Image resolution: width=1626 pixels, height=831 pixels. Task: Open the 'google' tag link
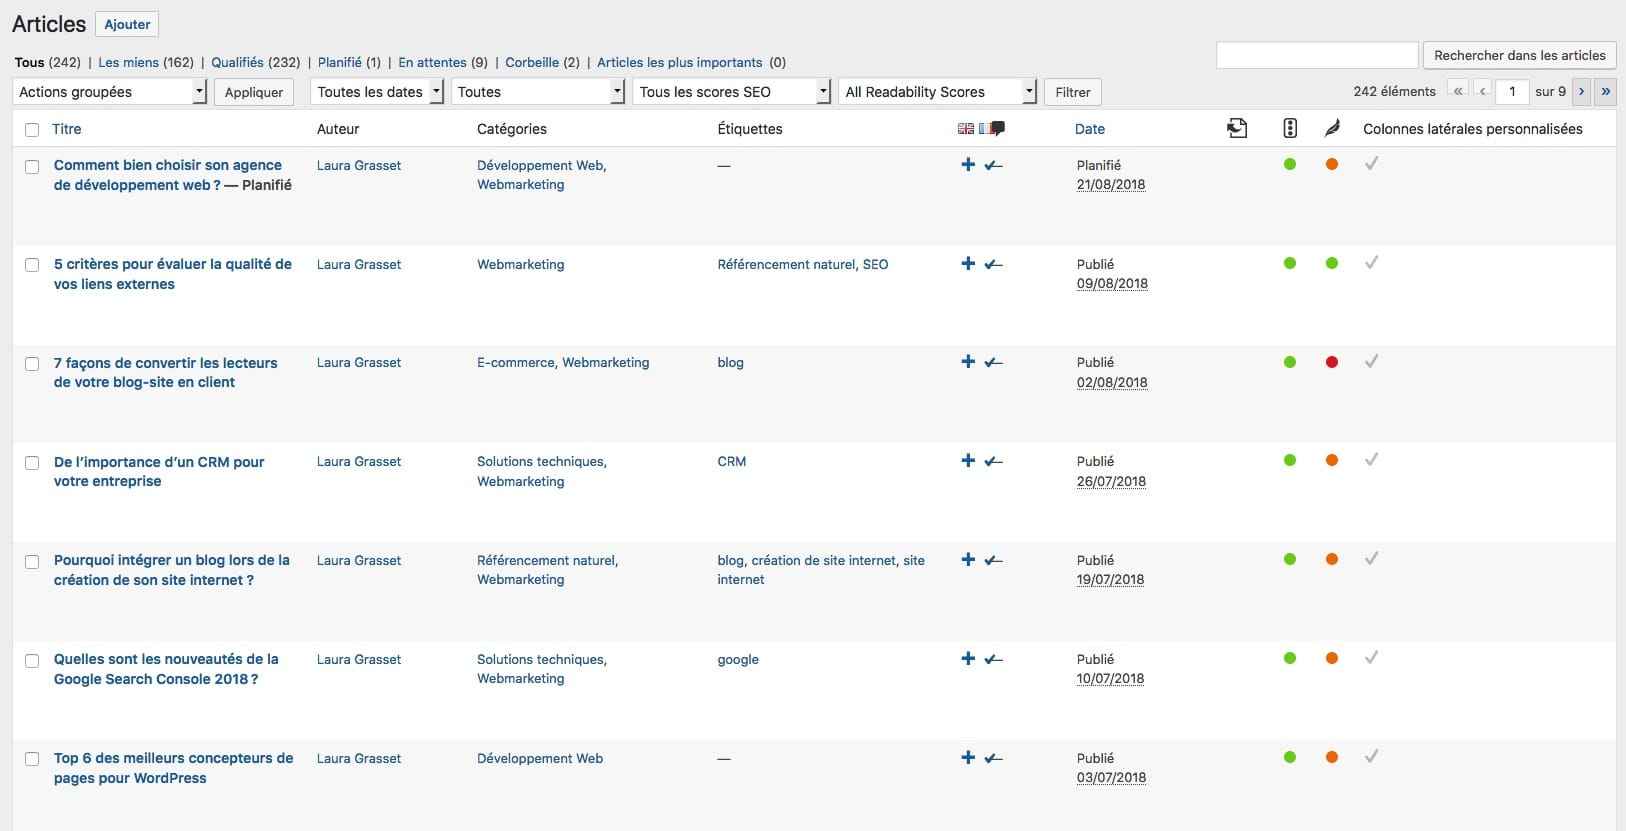(738, 660)
